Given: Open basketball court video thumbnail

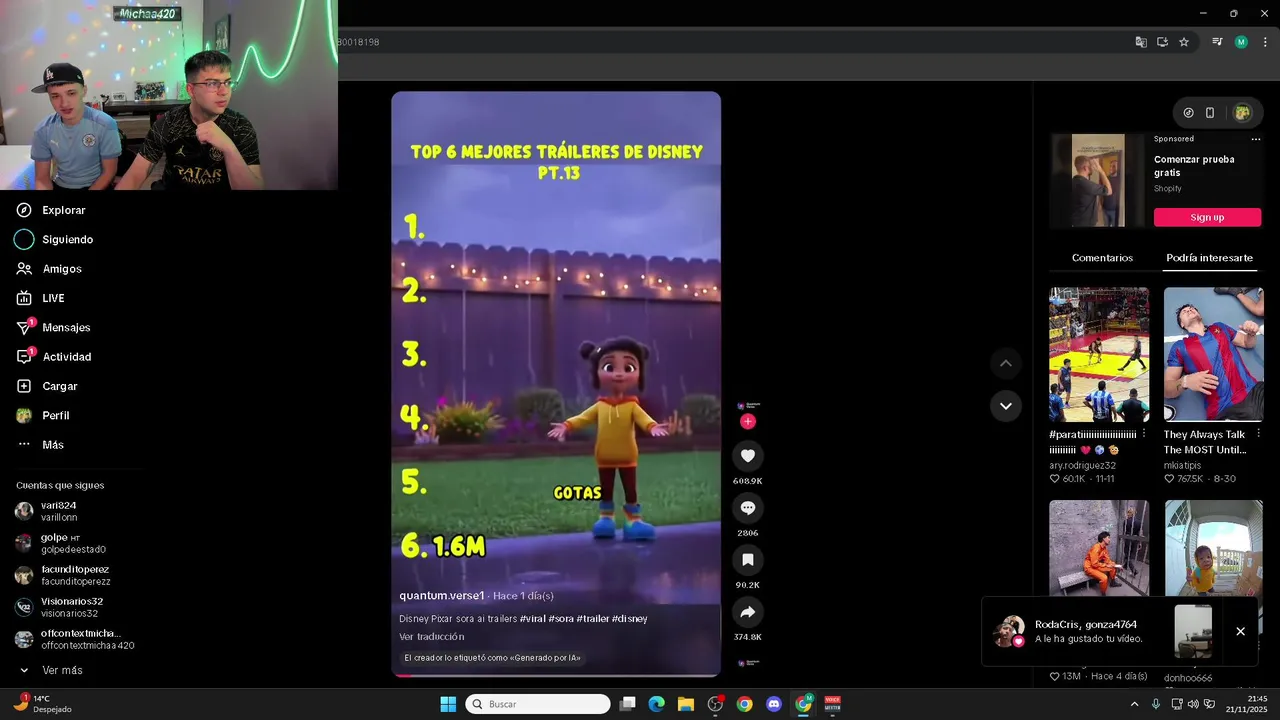Looking at the screenshot, I should point(1099,354).
